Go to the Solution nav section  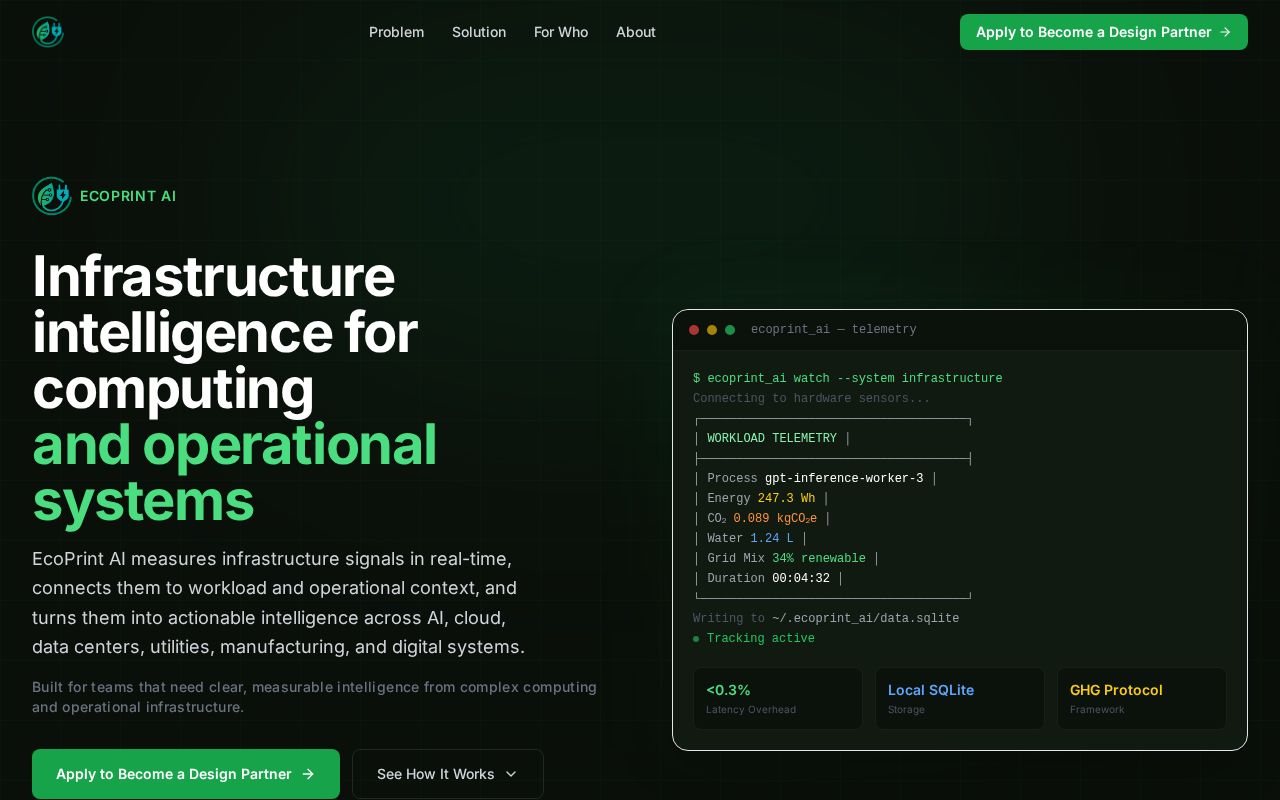[479, 32]
